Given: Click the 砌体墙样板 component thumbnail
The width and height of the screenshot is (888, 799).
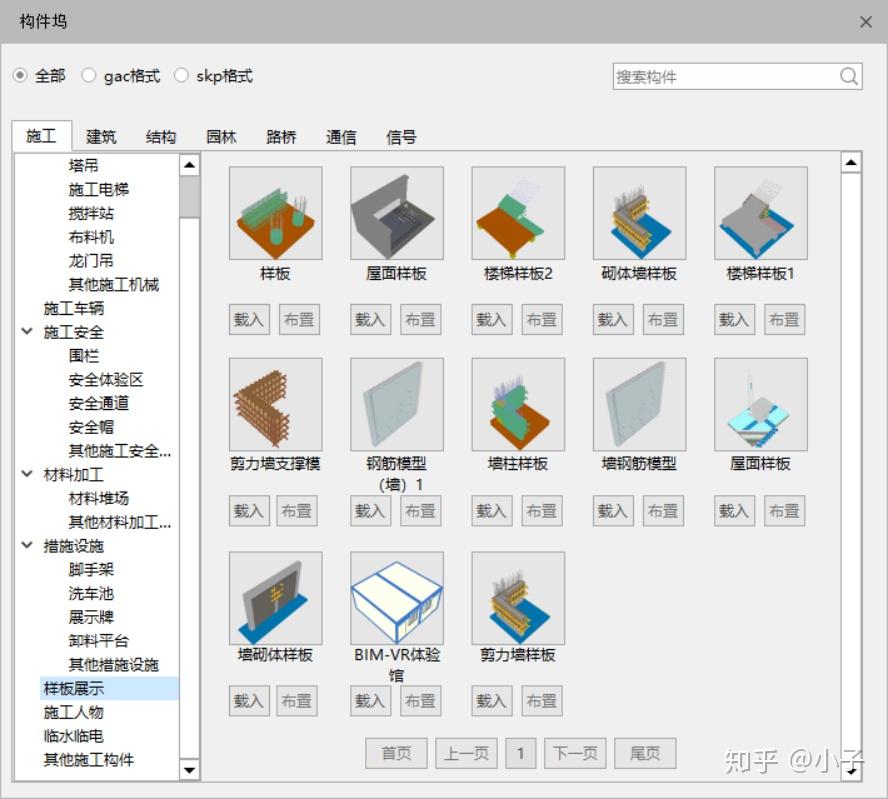Looking at the screenshot, I should tap(638, 212).
